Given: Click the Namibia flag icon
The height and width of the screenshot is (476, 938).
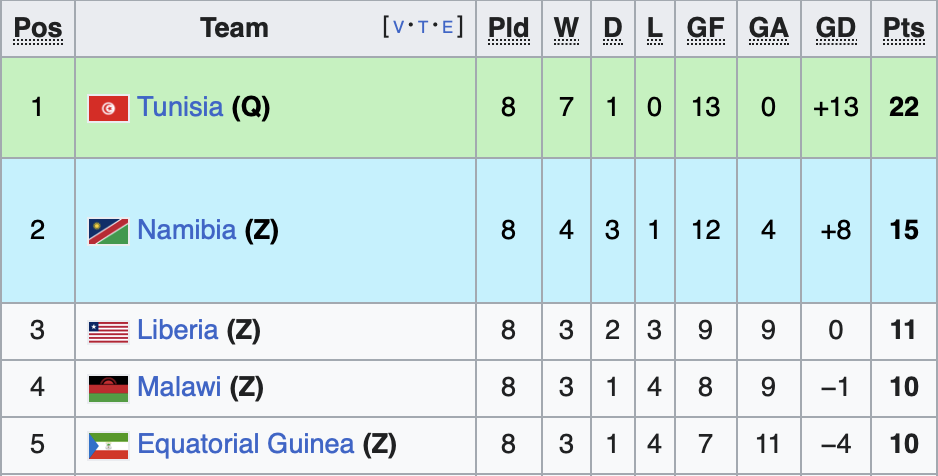Looking at the screenshot, I should point(108,231).
